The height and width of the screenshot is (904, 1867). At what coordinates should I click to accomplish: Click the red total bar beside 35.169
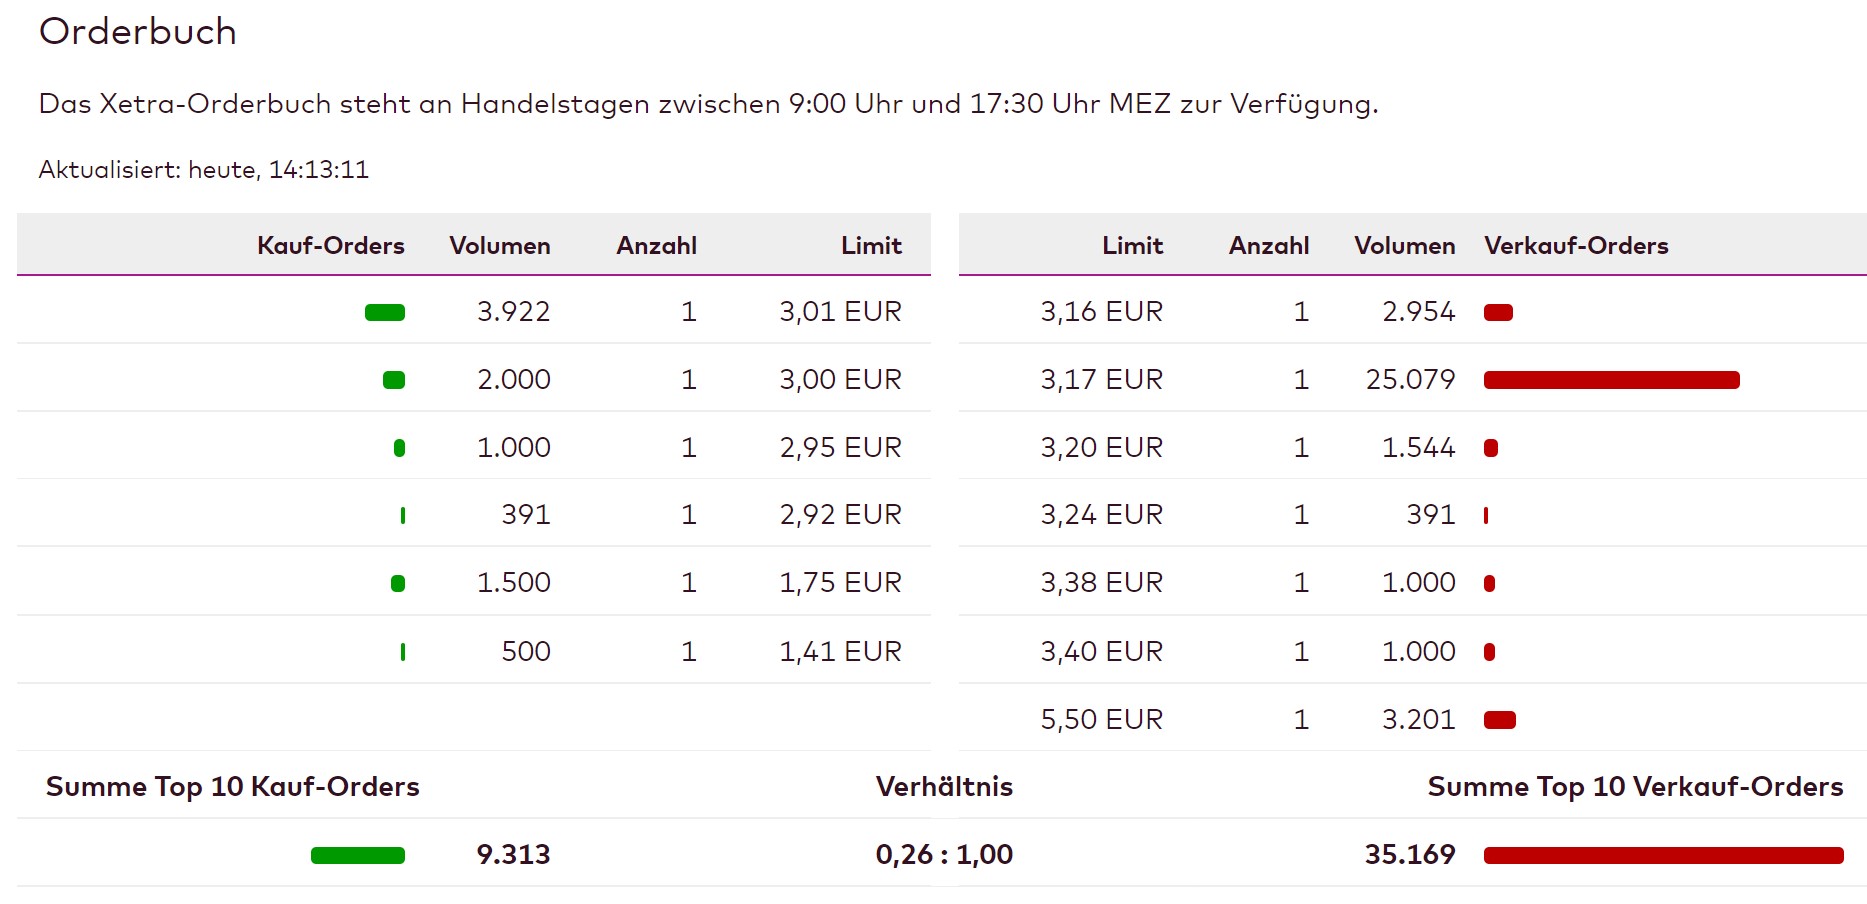click(x=1663, y=855)
